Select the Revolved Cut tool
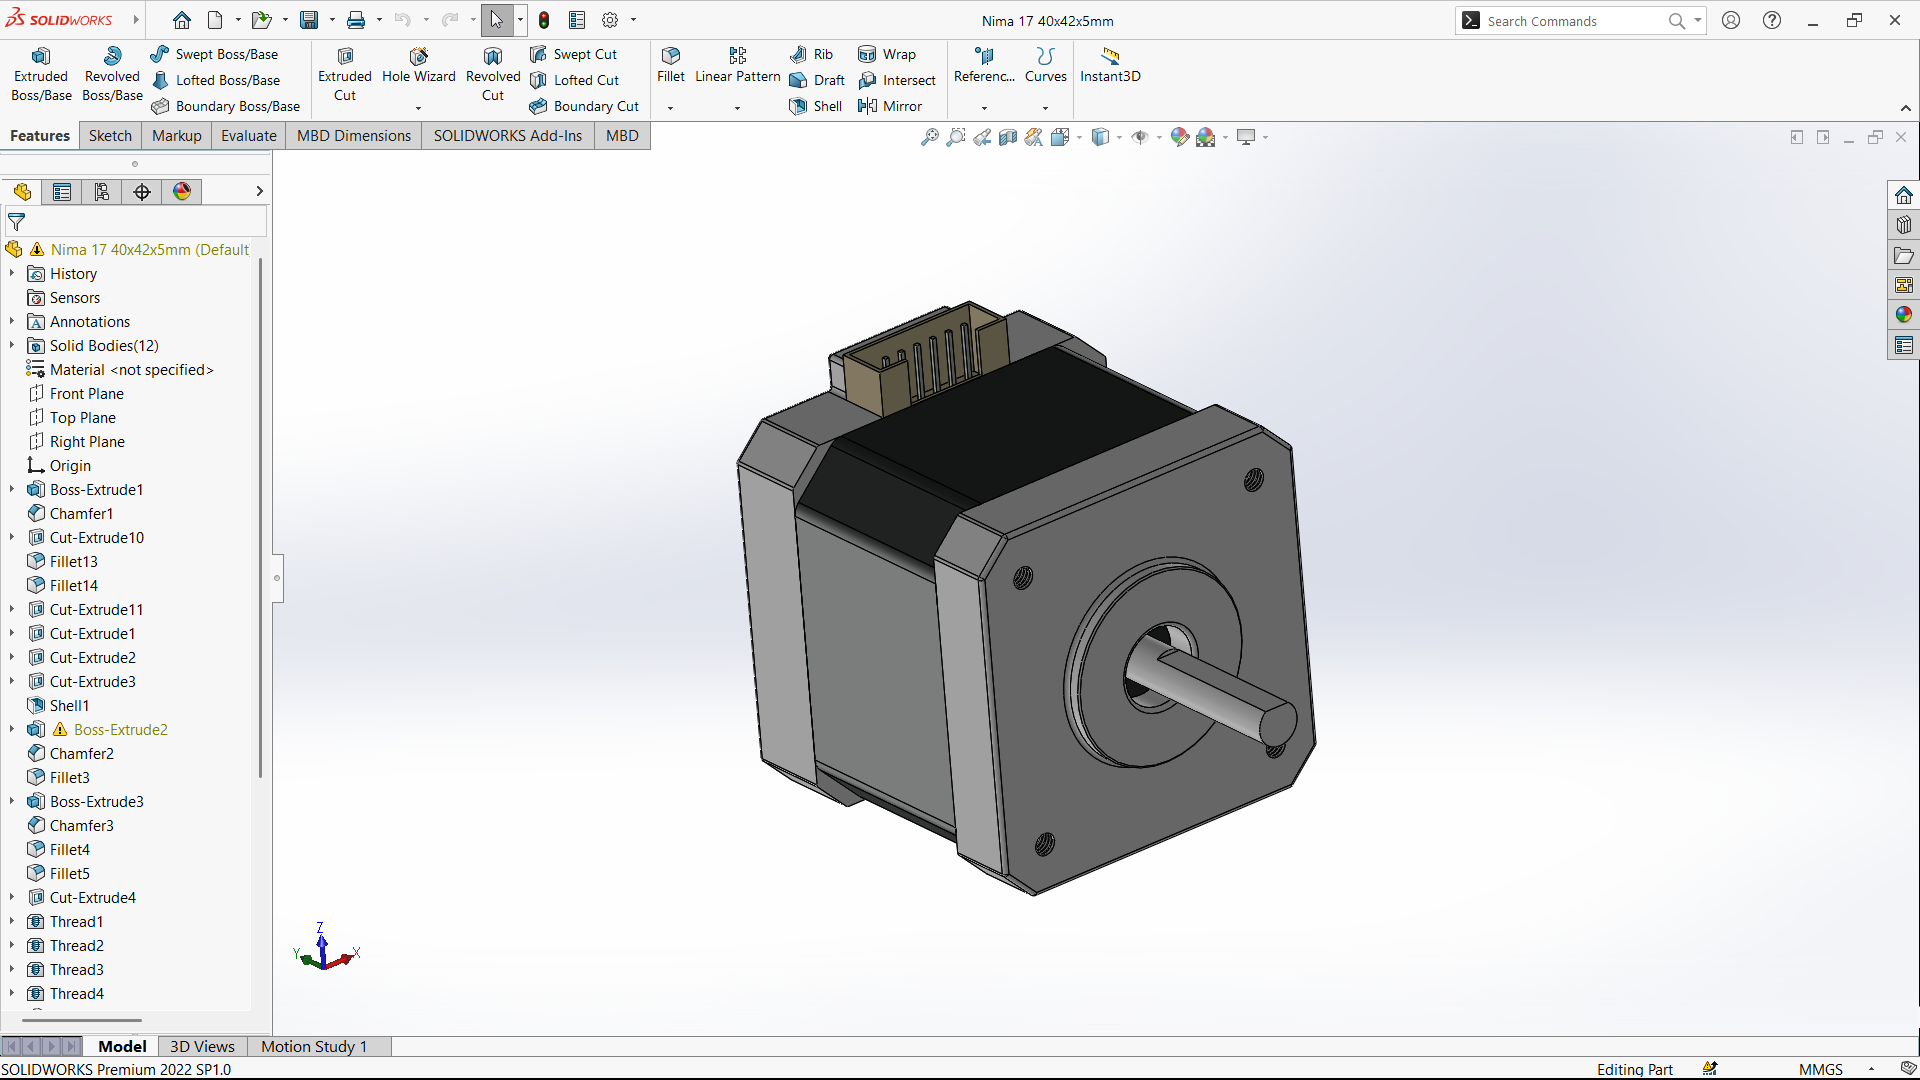 pyautogui.click(x=493, y=74)
